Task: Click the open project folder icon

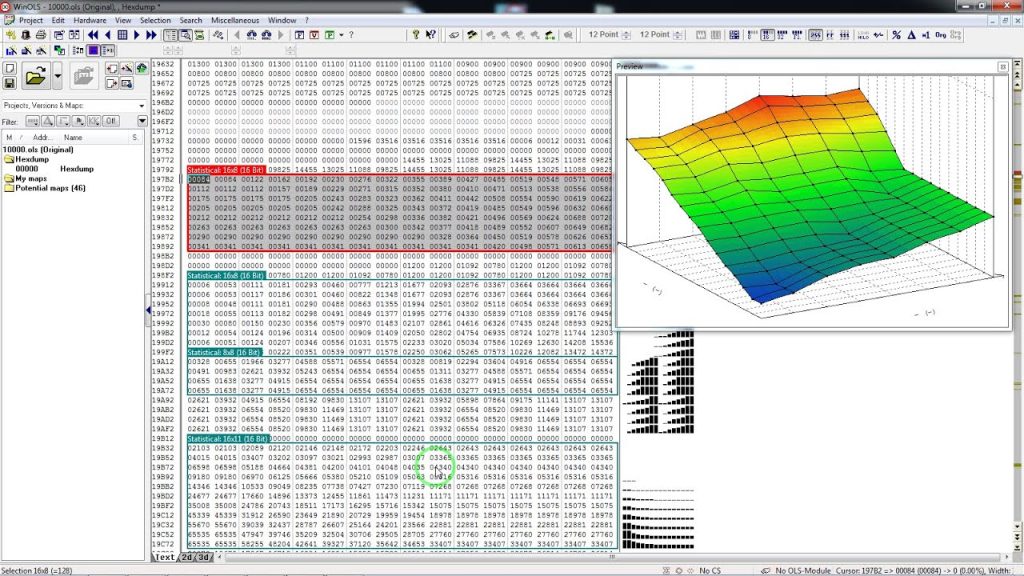Action: (x=36, y=76)
